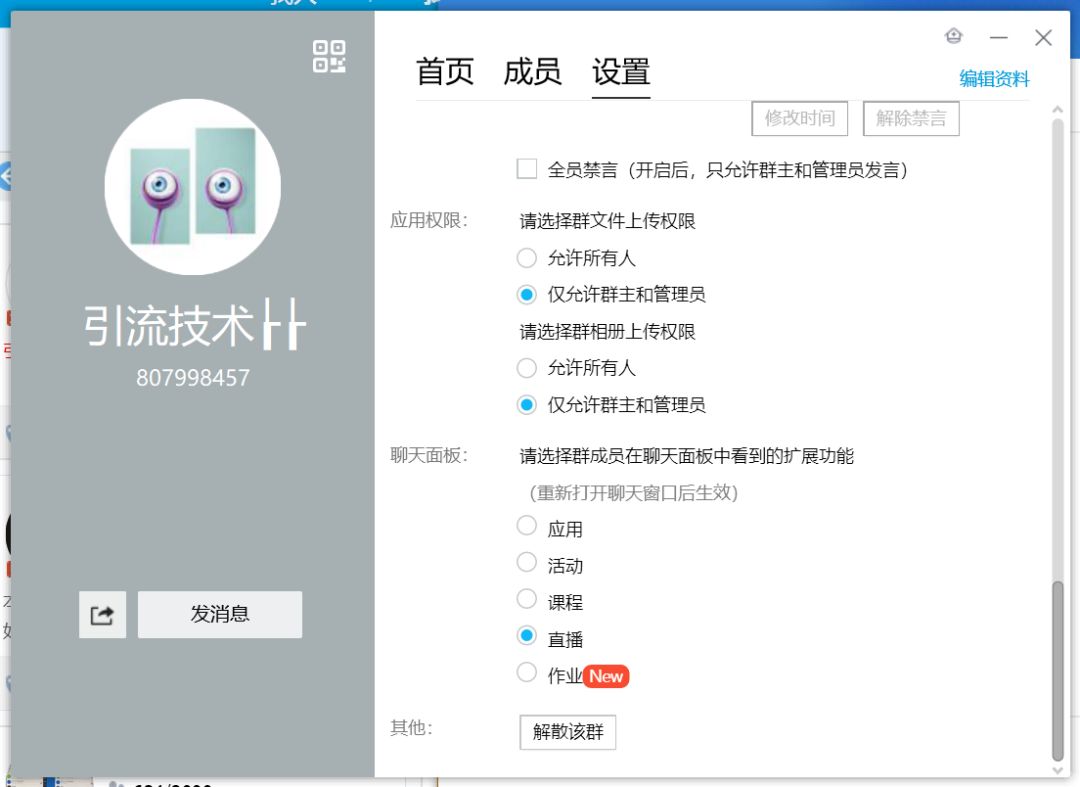Click the settings panel scrollbar thumb
Screen dimensions: 1080x787
pos(1057,671)
